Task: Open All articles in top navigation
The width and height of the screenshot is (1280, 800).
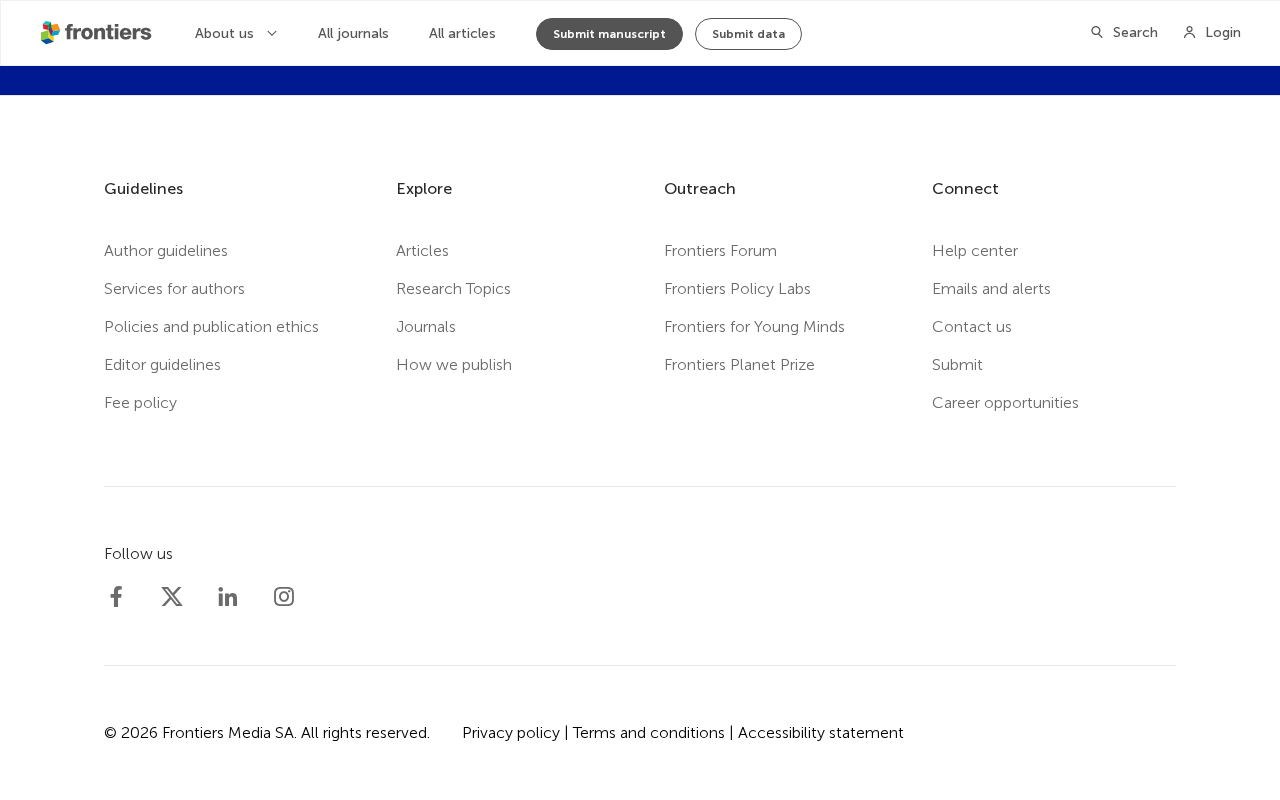Action: click(462, 33)
